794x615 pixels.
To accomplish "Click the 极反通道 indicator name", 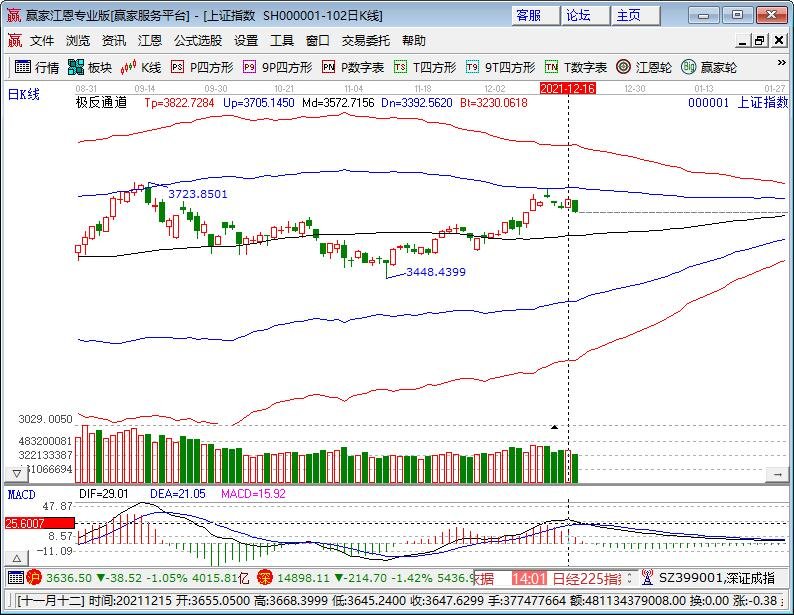I will point(101,103).
